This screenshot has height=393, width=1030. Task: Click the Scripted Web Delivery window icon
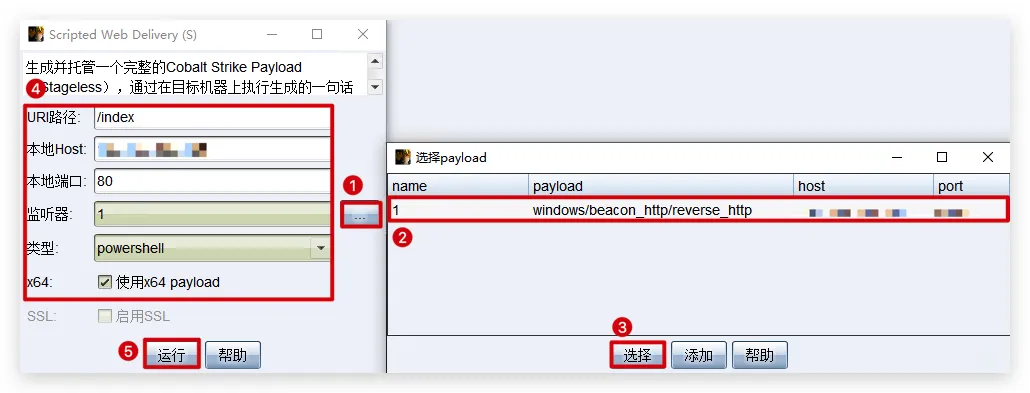[35, 34]
